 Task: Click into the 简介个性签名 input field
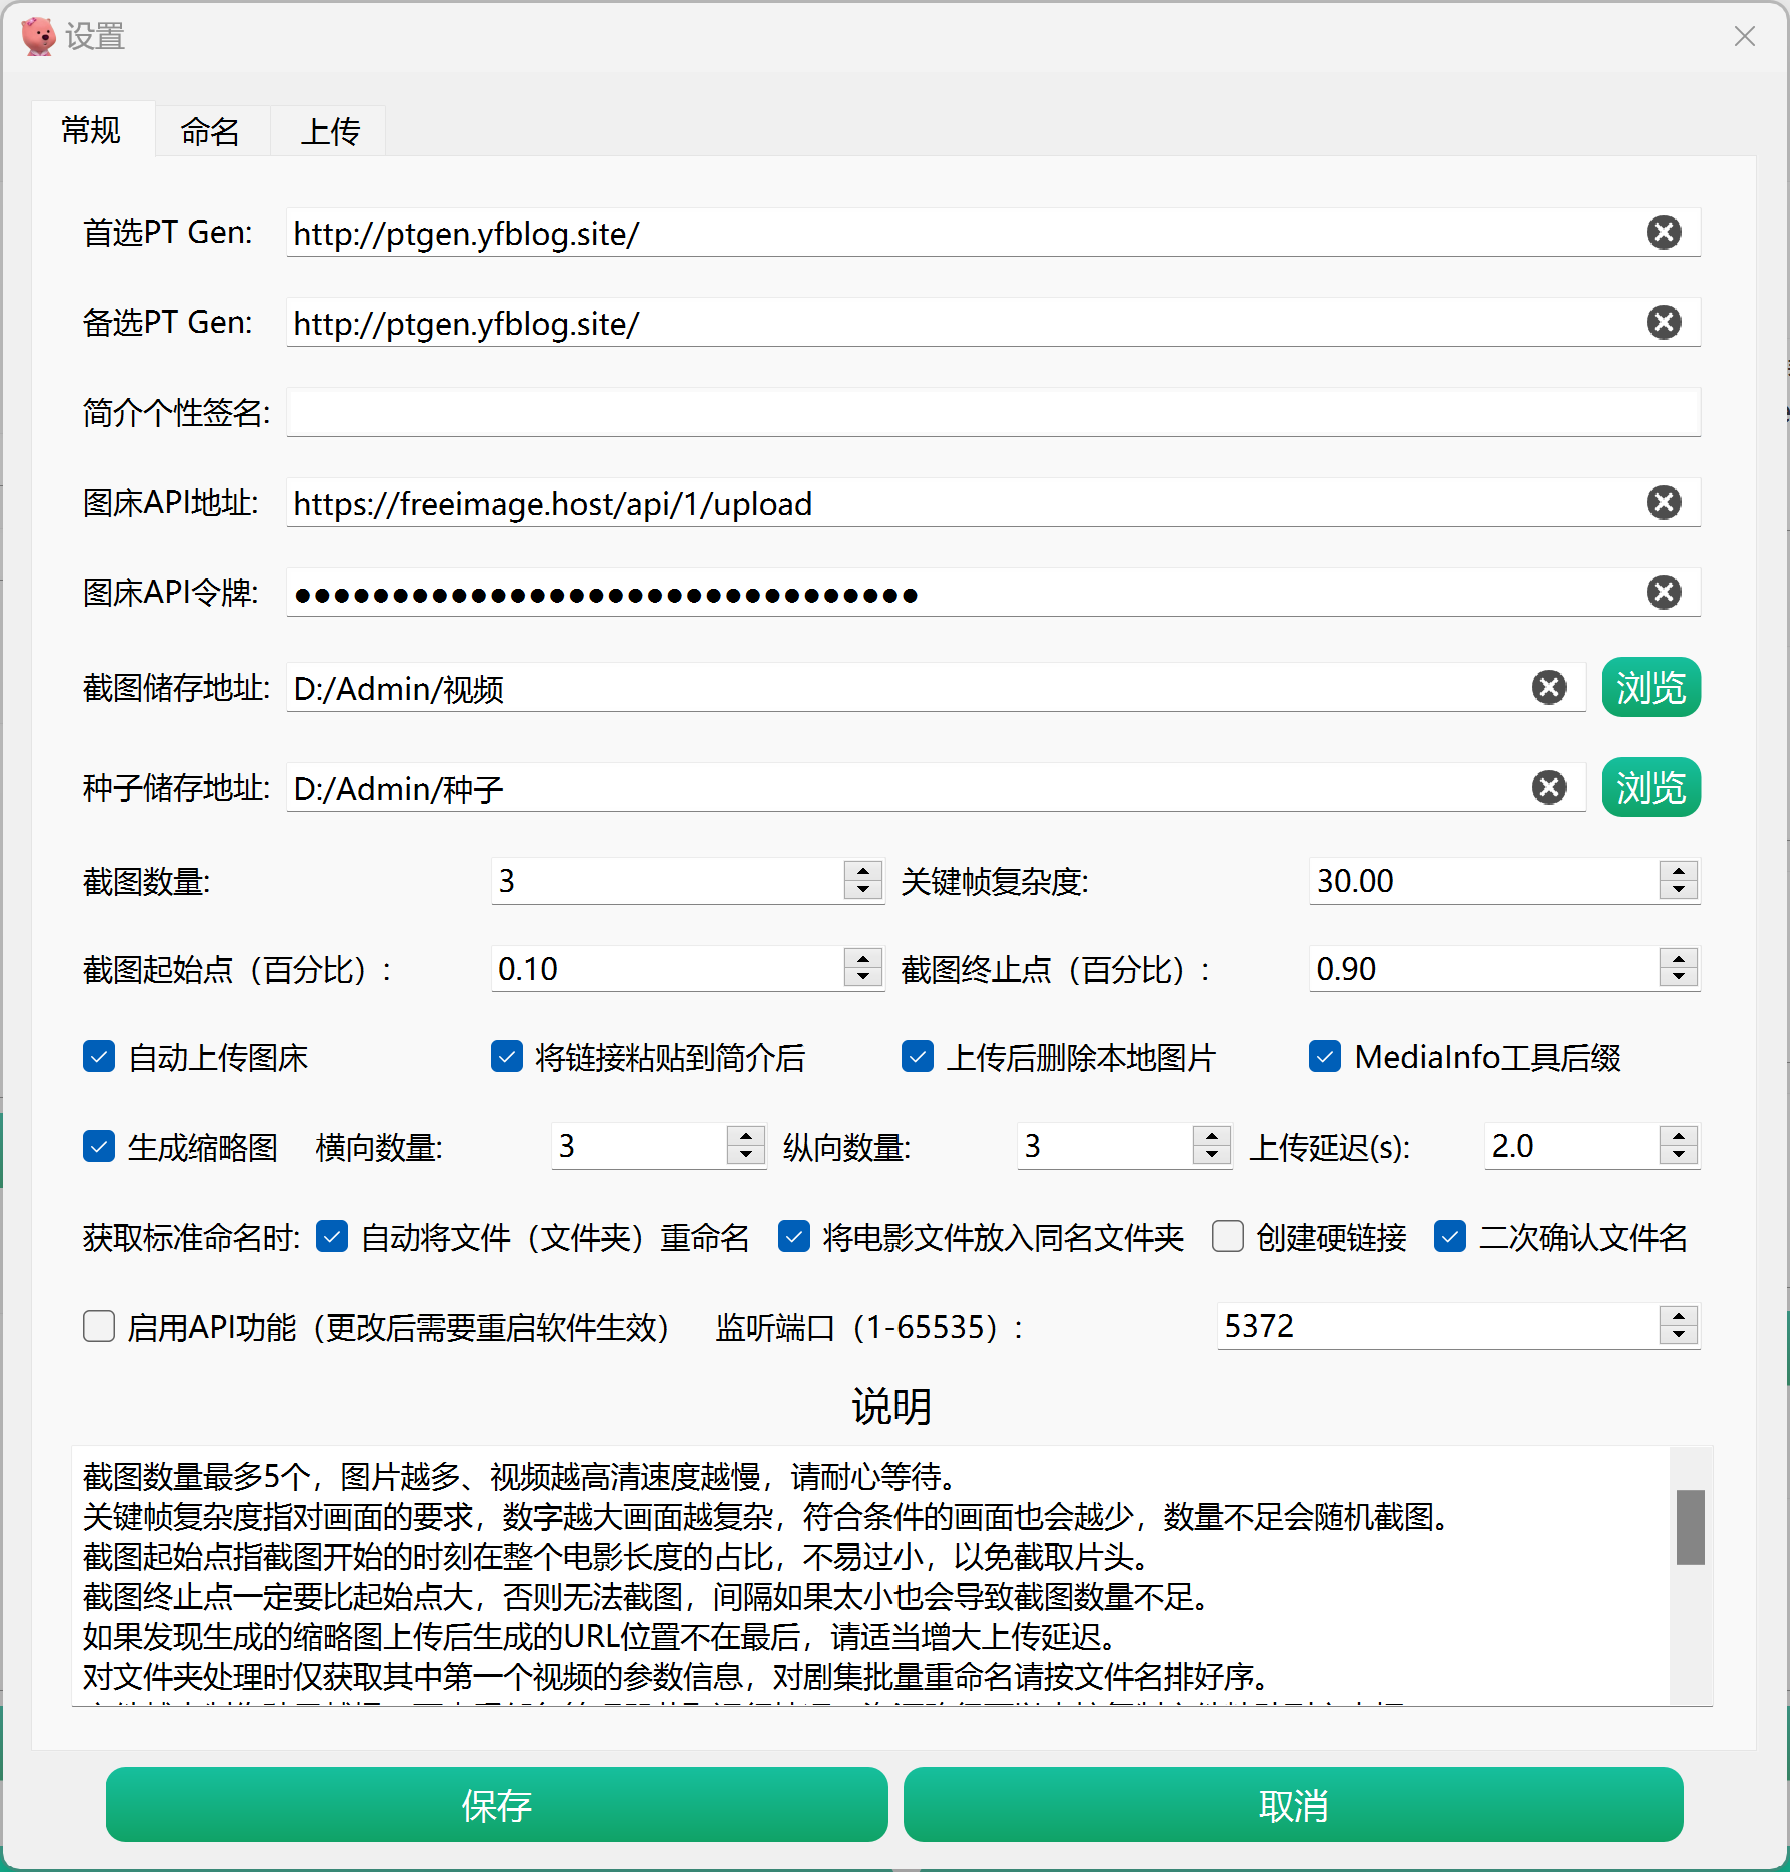(992, 413)
